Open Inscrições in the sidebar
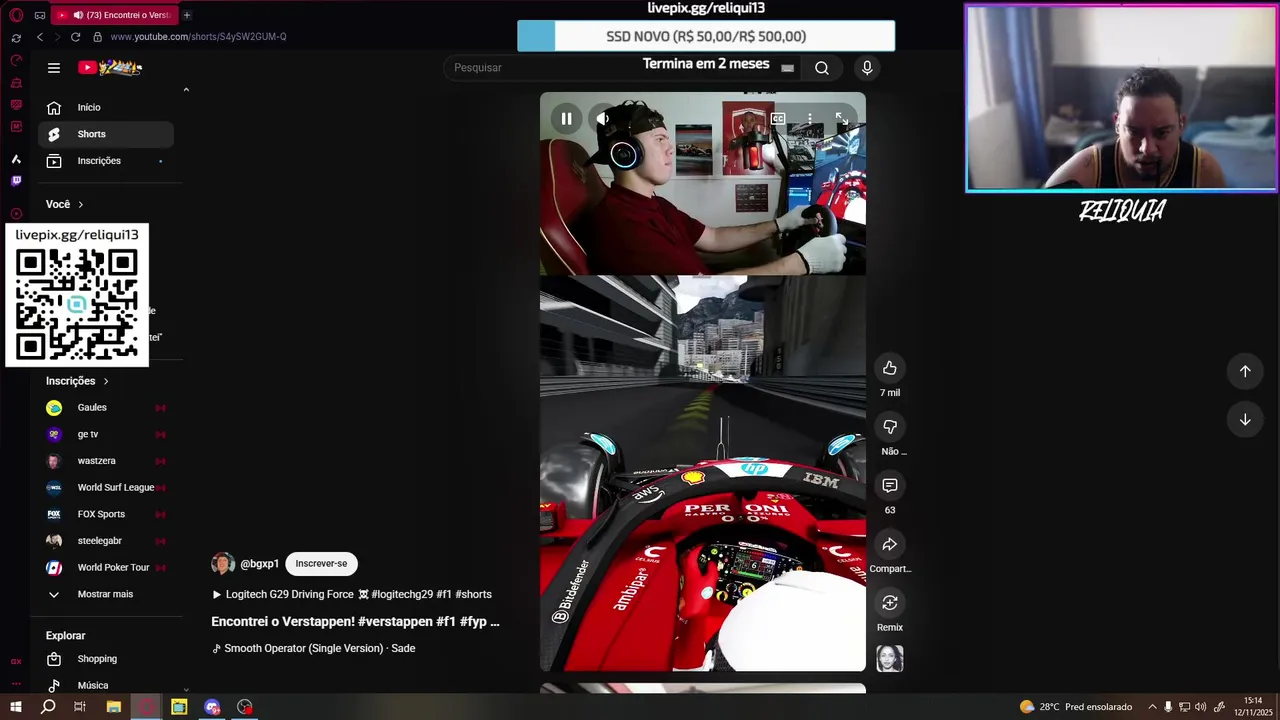Image resolution: width=1280 pixels, height=720 pixels. [x=106, y=161]
